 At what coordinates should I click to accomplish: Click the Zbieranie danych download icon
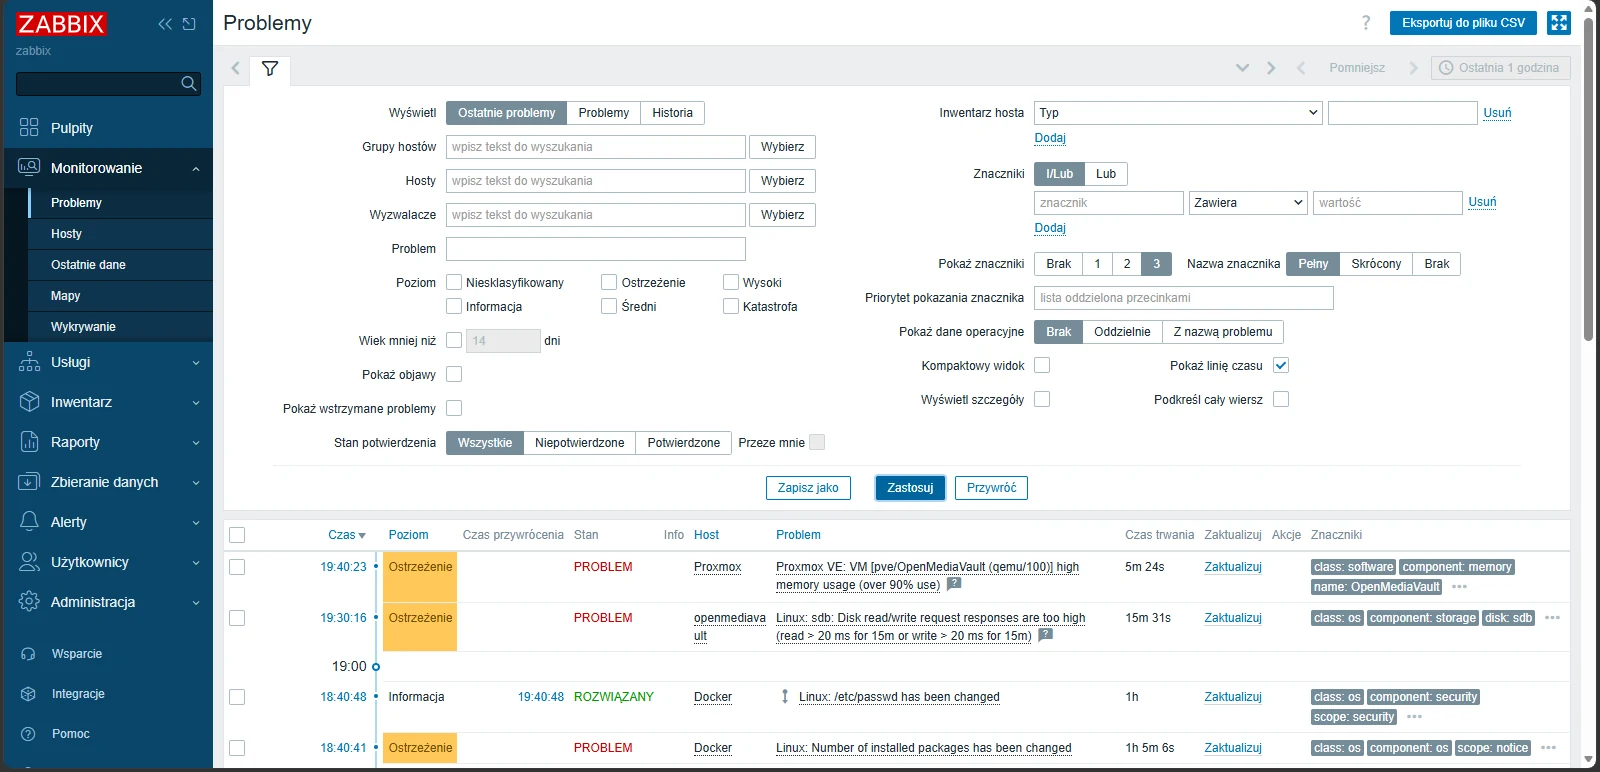29,482
